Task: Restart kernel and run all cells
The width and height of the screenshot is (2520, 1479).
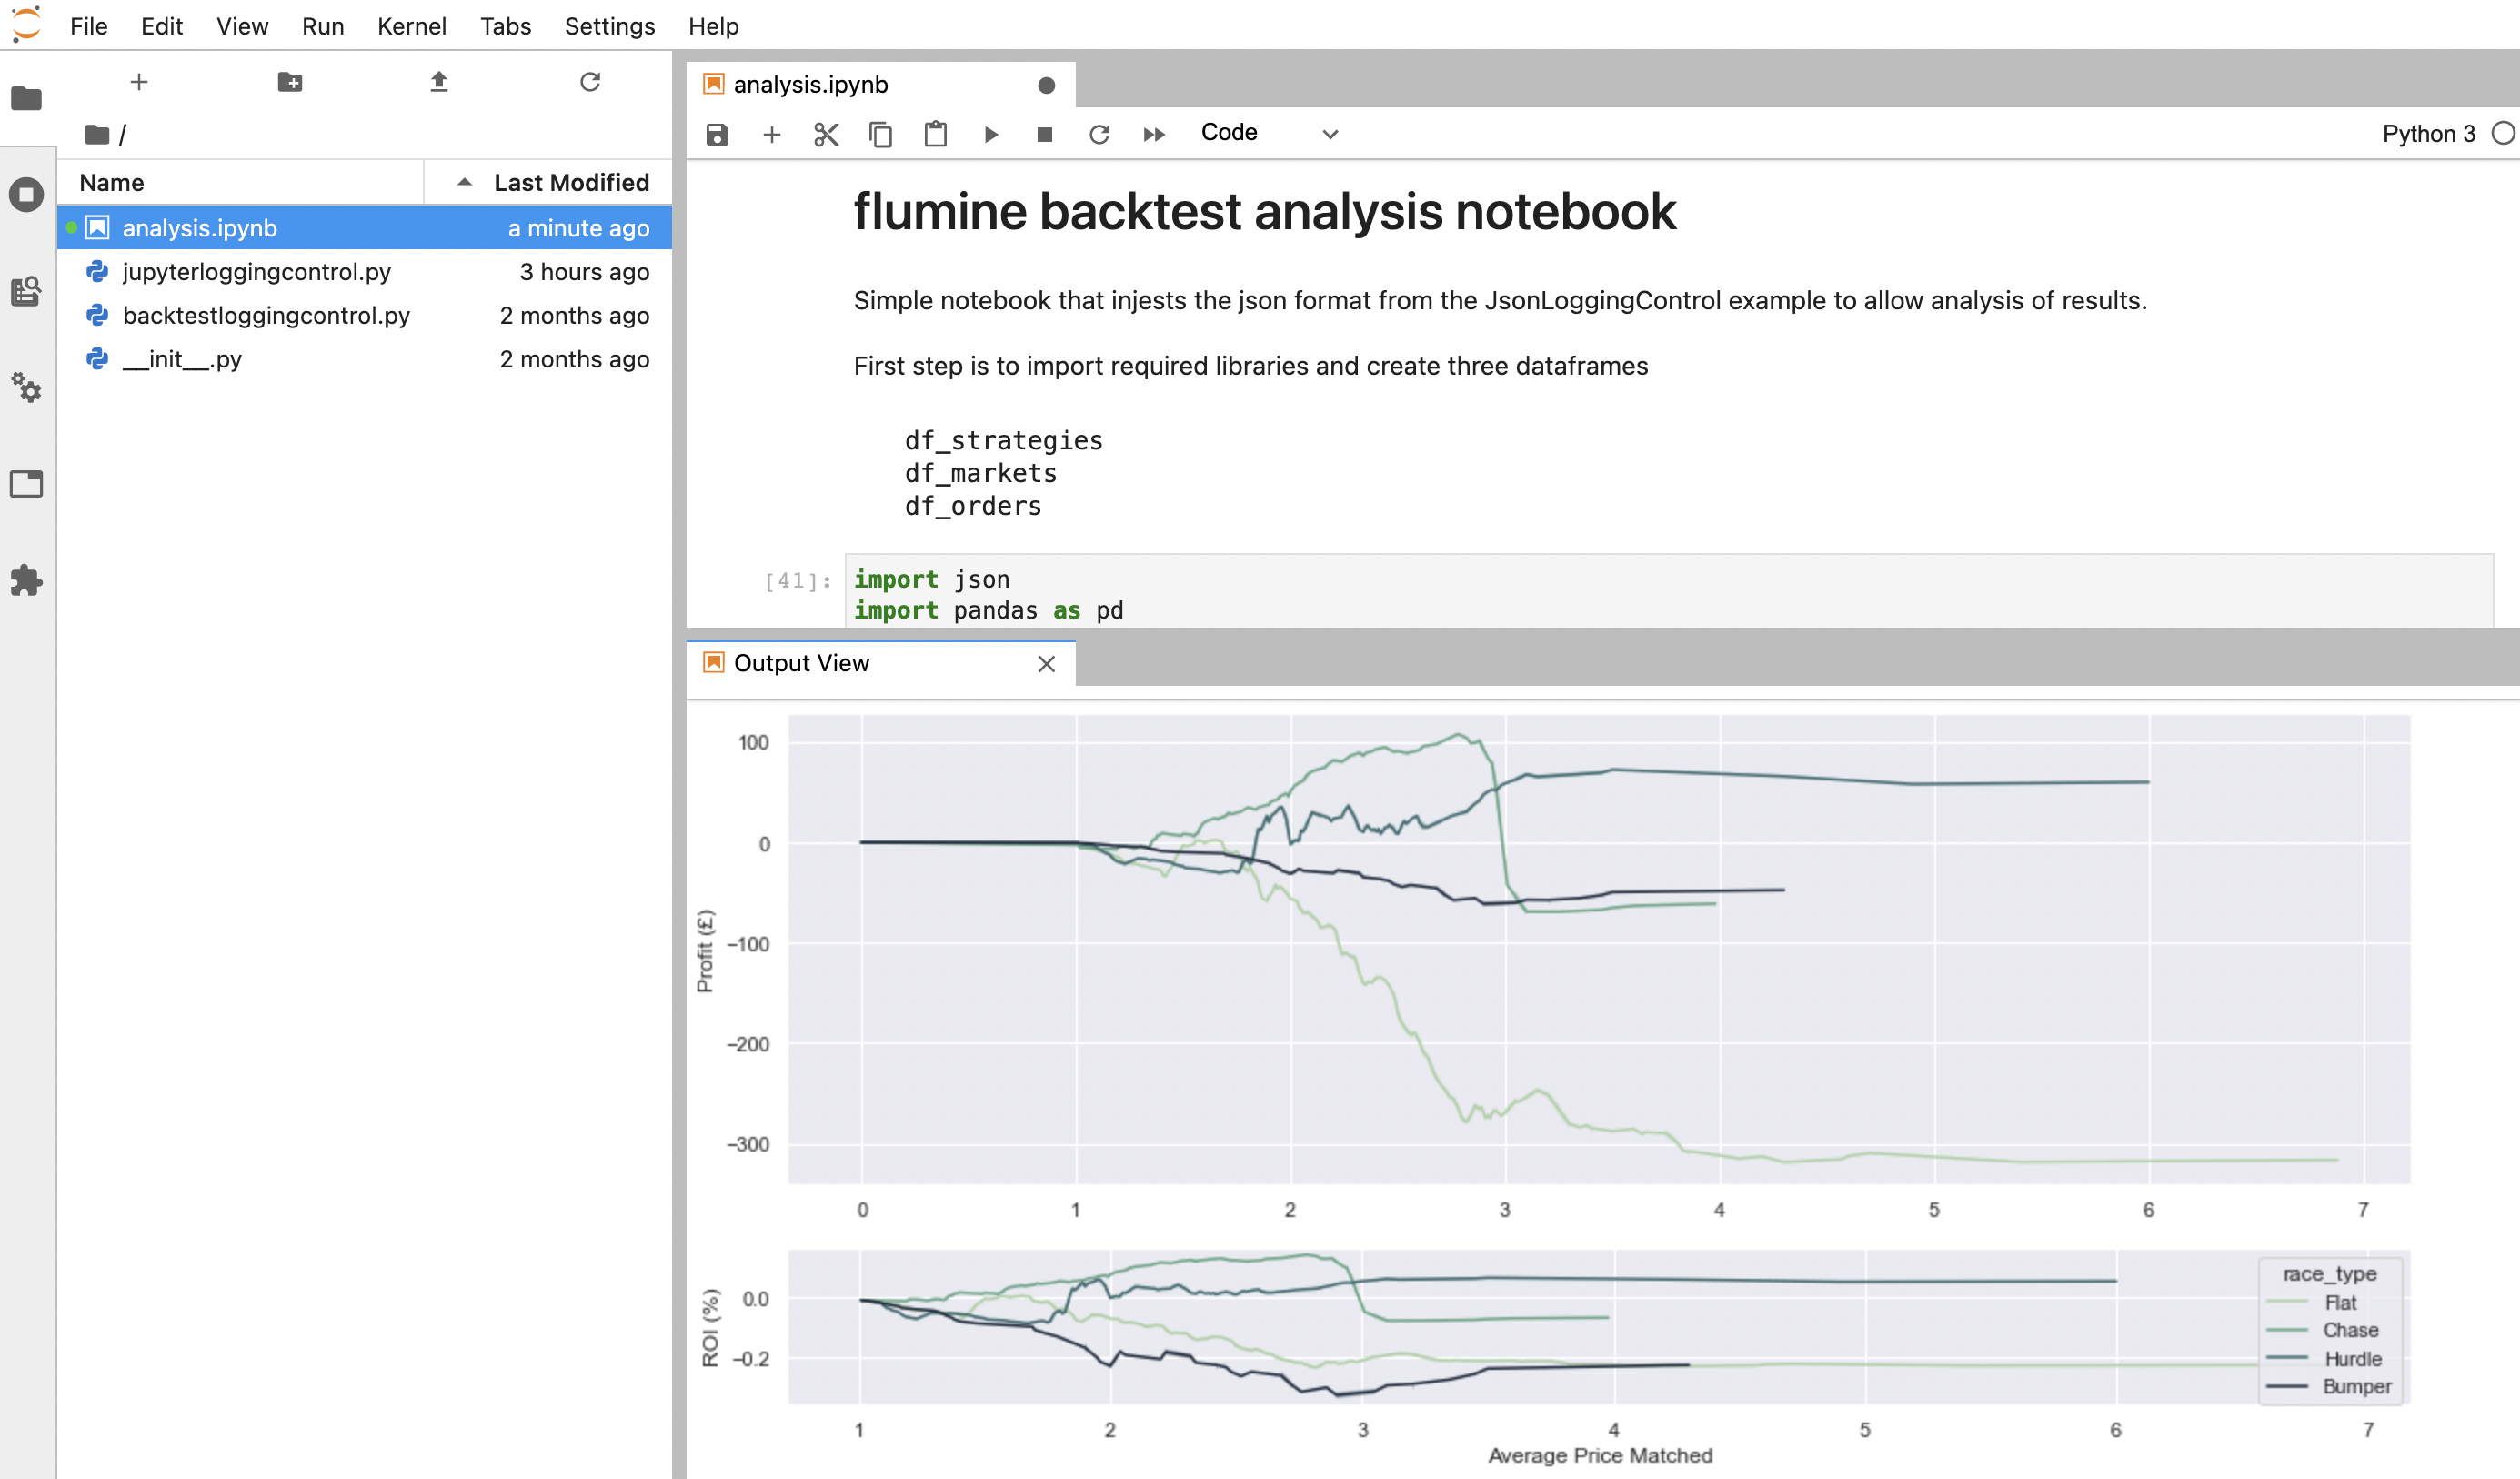Action: 1153,134
